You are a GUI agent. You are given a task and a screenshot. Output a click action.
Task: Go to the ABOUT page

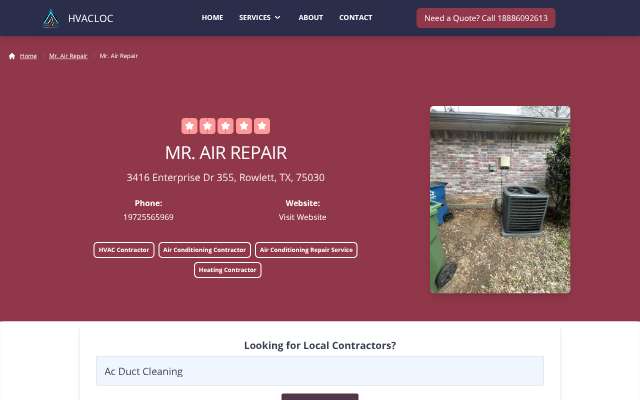tap(311, 18)
